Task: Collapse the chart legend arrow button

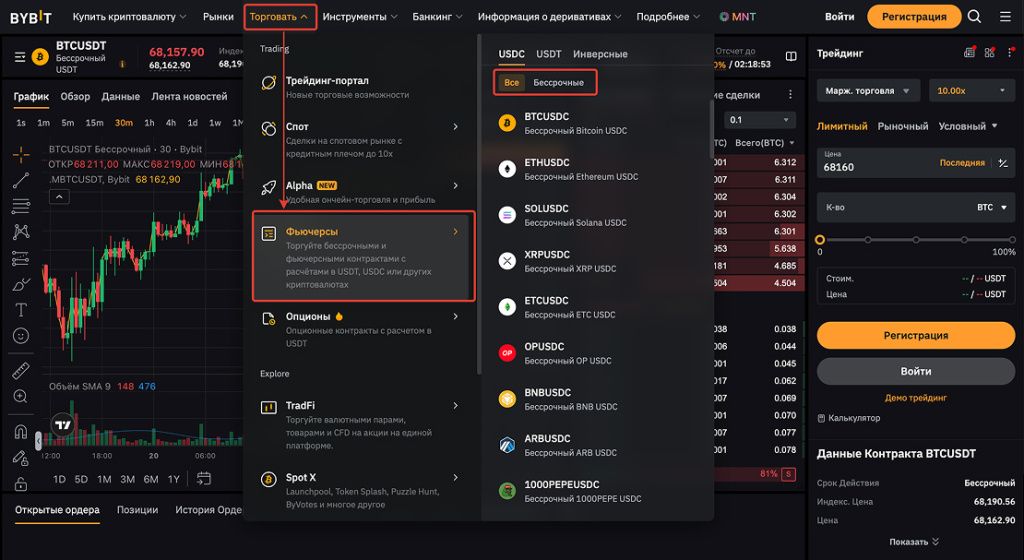Action: click(59, 196)
